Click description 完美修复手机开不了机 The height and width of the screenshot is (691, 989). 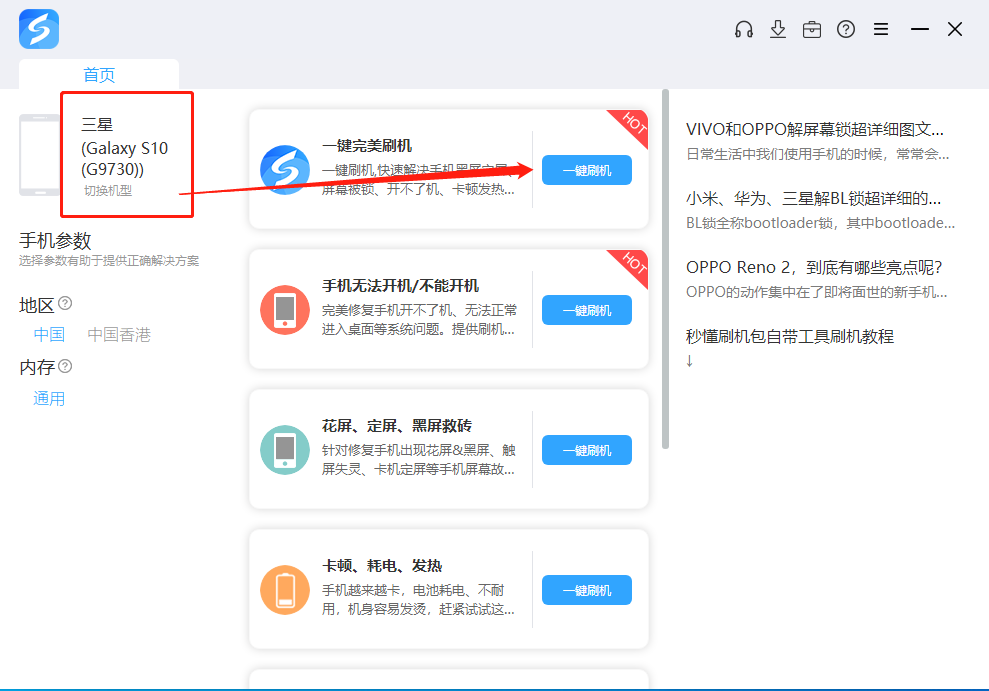(x=419, y=320)
